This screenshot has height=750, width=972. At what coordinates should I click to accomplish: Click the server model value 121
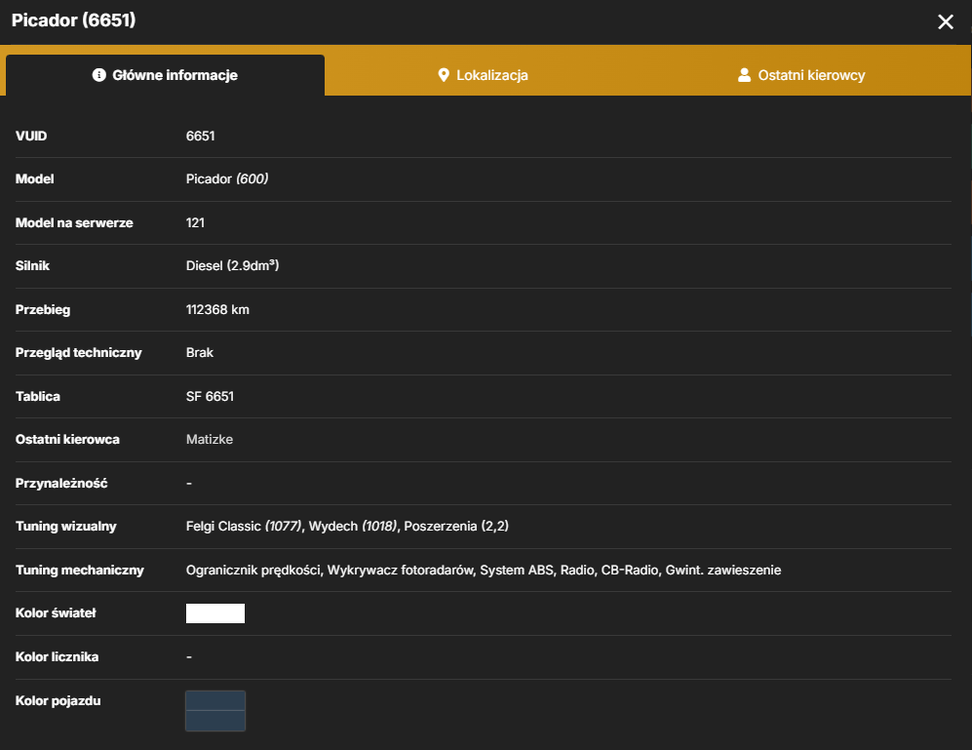pyautogui.click(x=195, y=223)
